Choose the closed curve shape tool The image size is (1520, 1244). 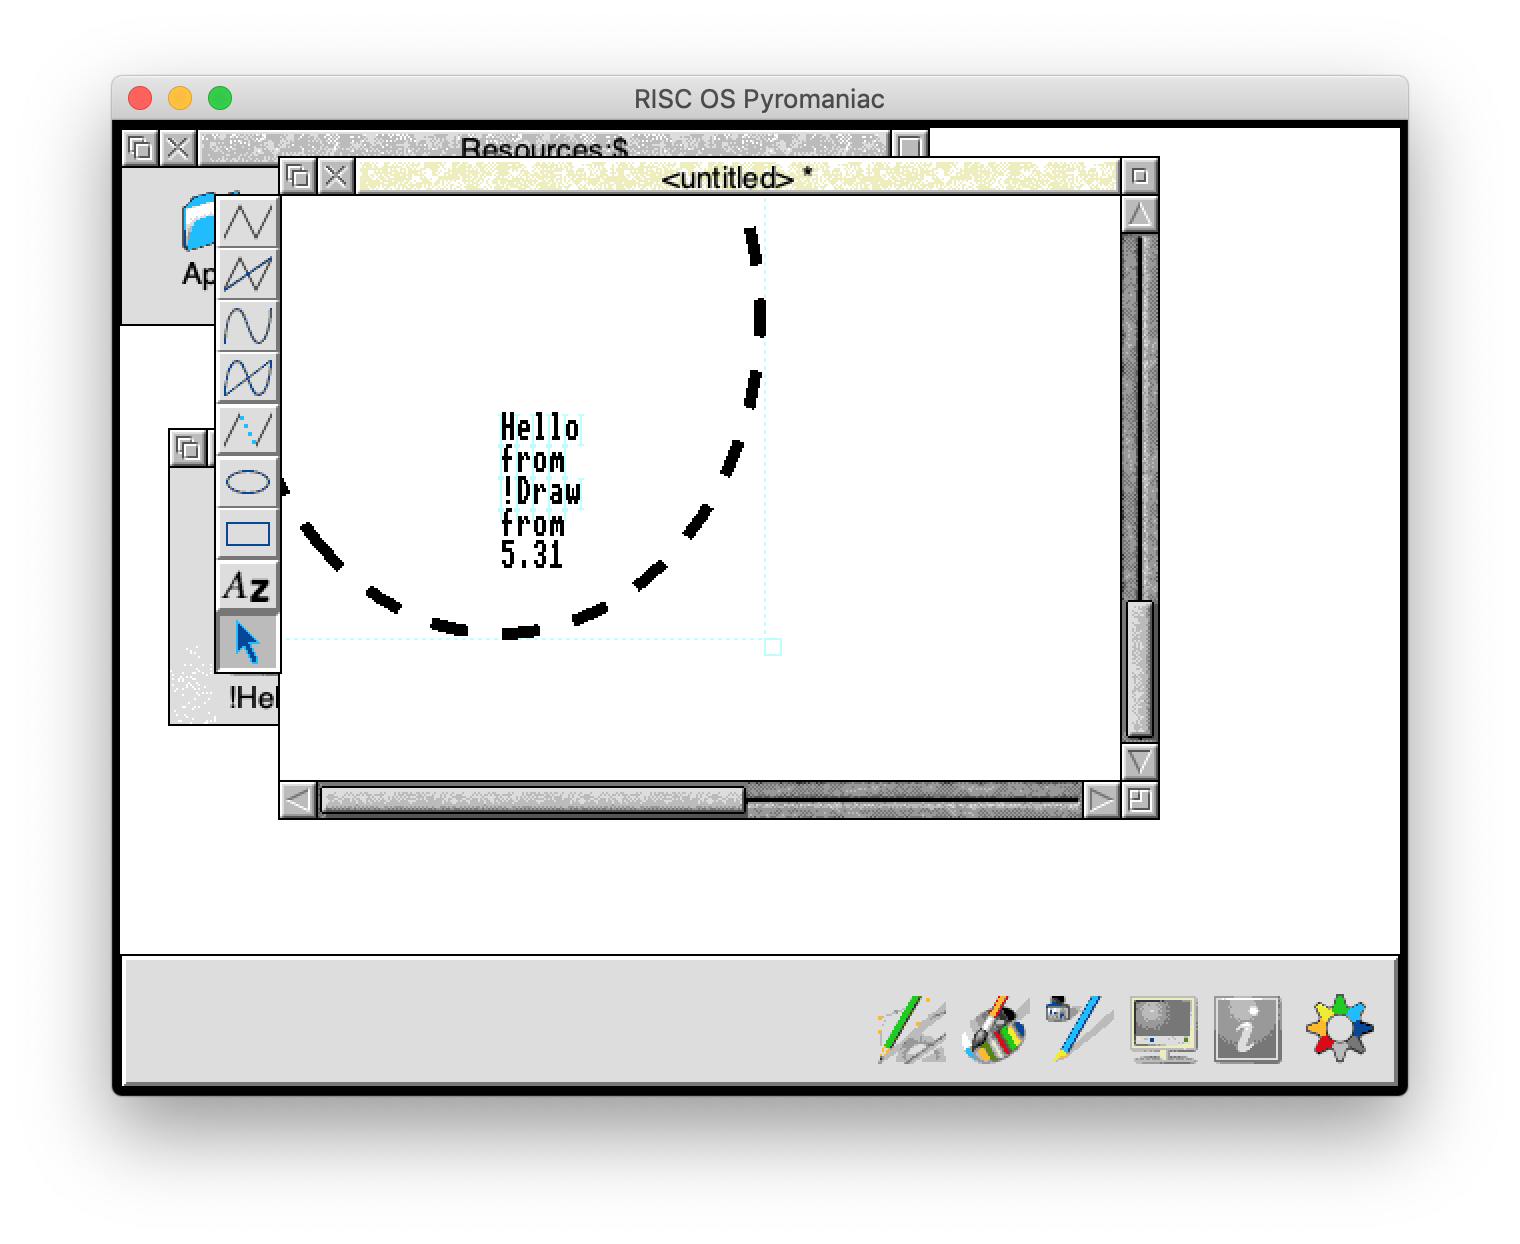(248, 378)
